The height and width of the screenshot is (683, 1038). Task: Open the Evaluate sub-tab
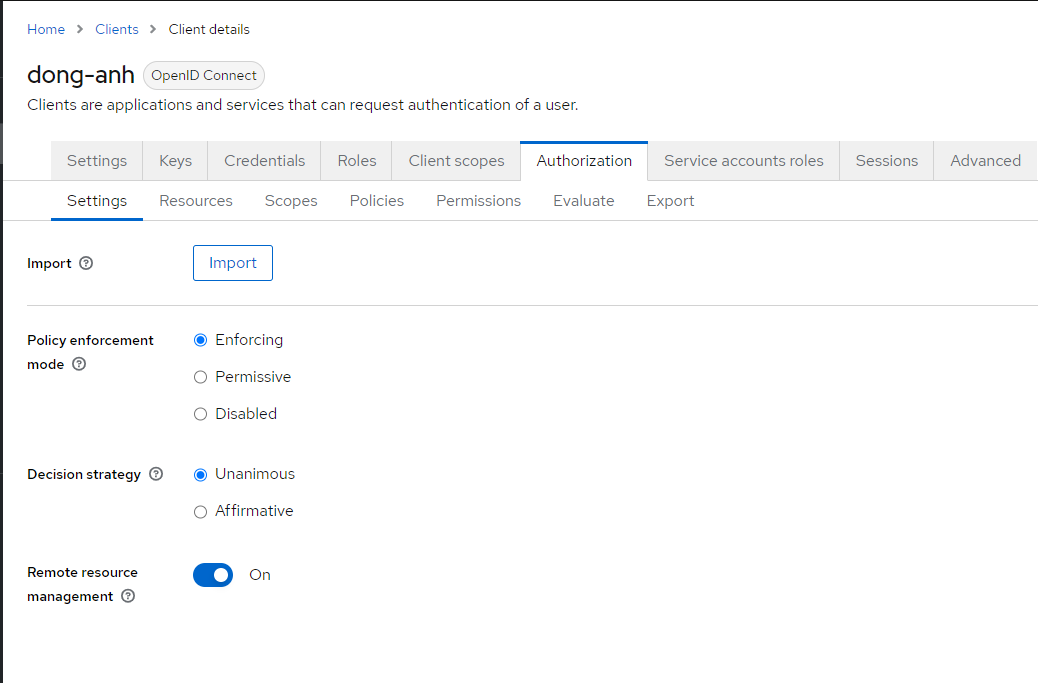[x=583, y=201]
